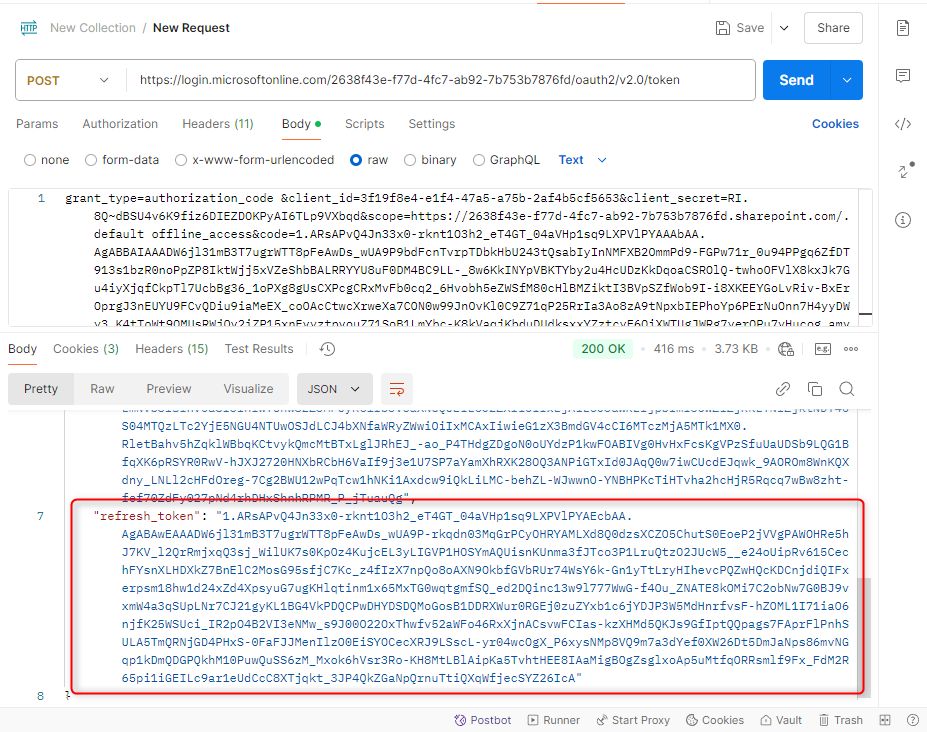This screenshot has height=732, width=927.
Task: Select the raw body type radio
Action: (x=356, y=160)
